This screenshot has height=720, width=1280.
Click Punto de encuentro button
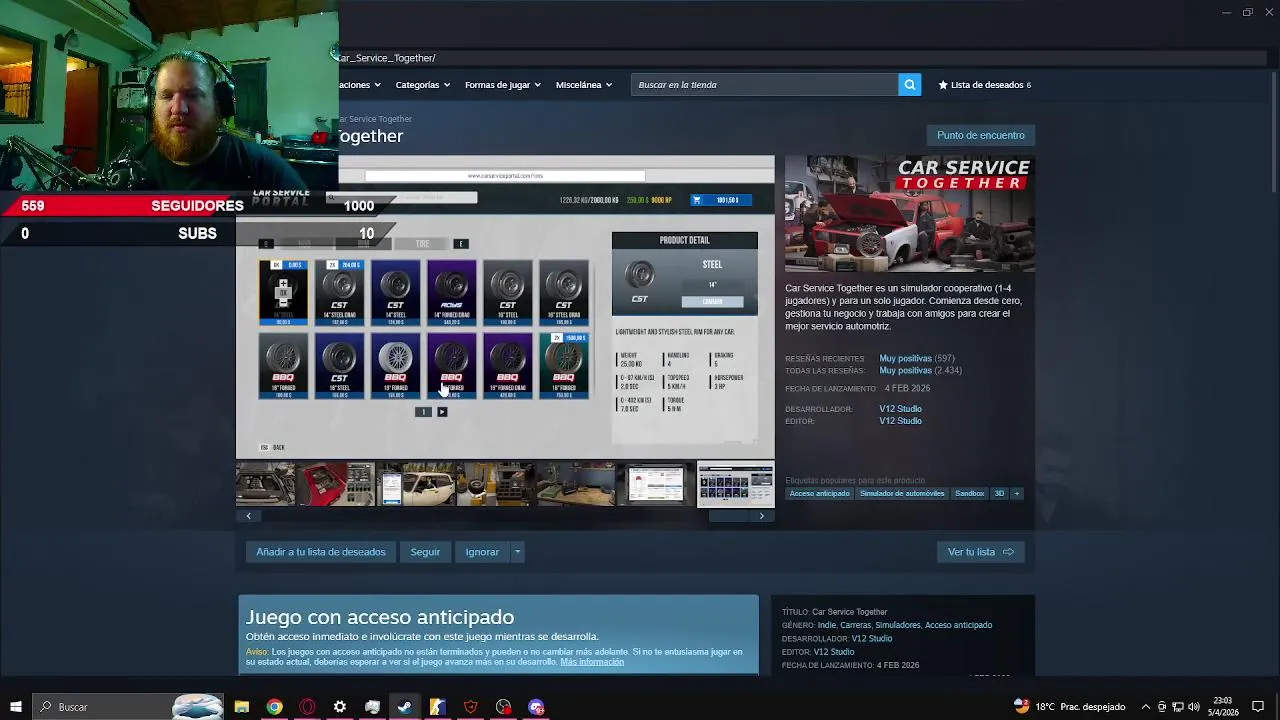981,135
